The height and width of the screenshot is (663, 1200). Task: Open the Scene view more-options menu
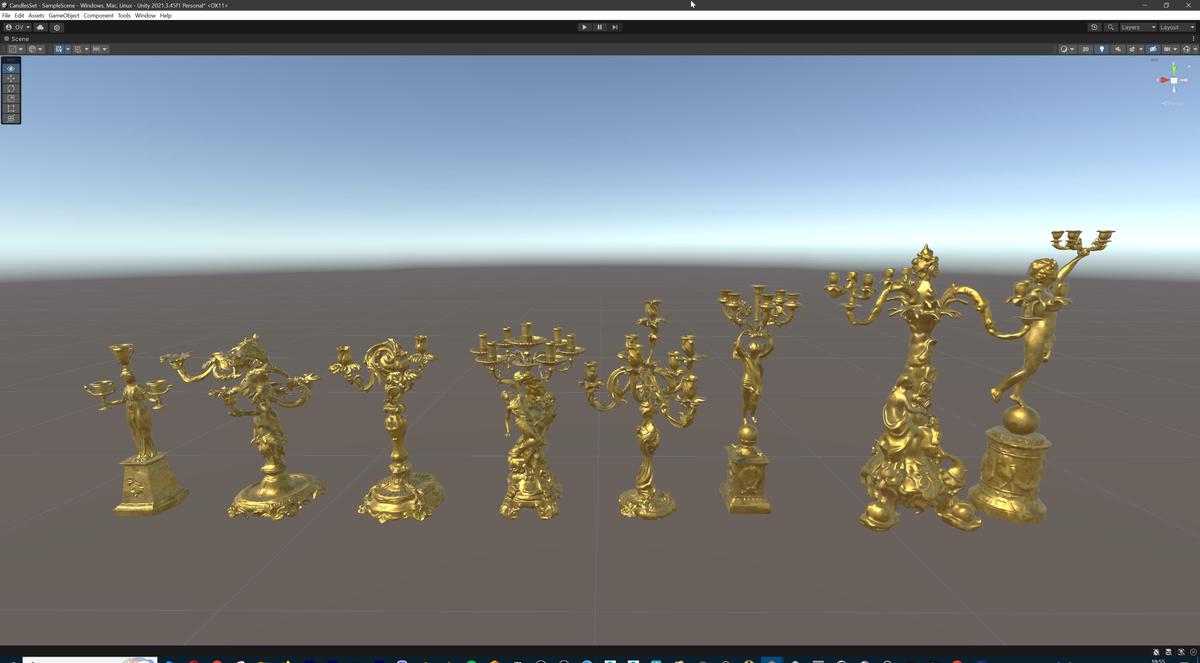(x=1193, y=38)
